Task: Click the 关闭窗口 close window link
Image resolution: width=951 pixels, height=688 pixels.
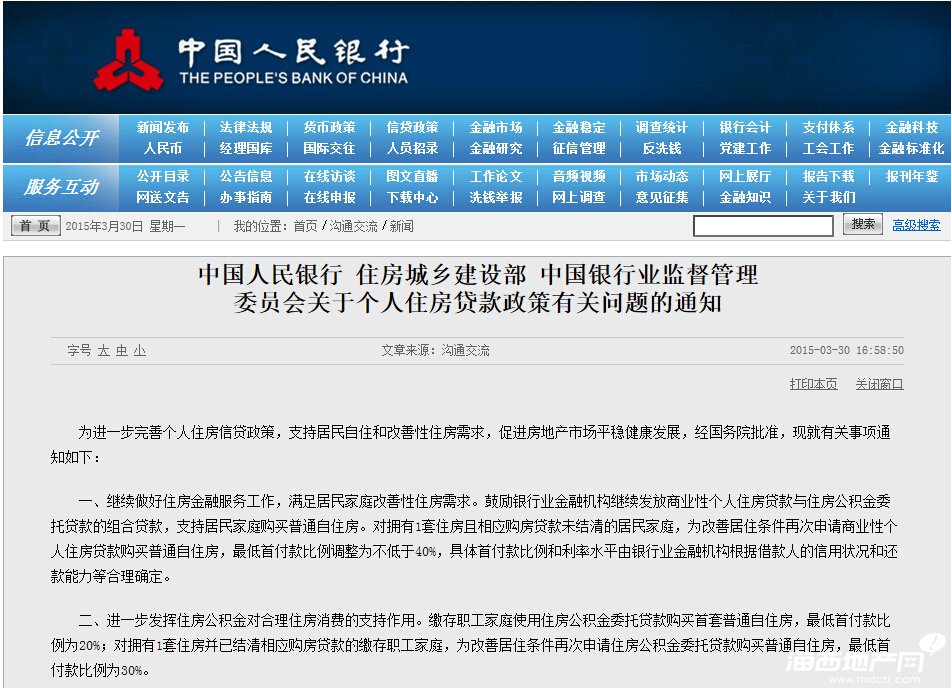Action: (879, 384)
